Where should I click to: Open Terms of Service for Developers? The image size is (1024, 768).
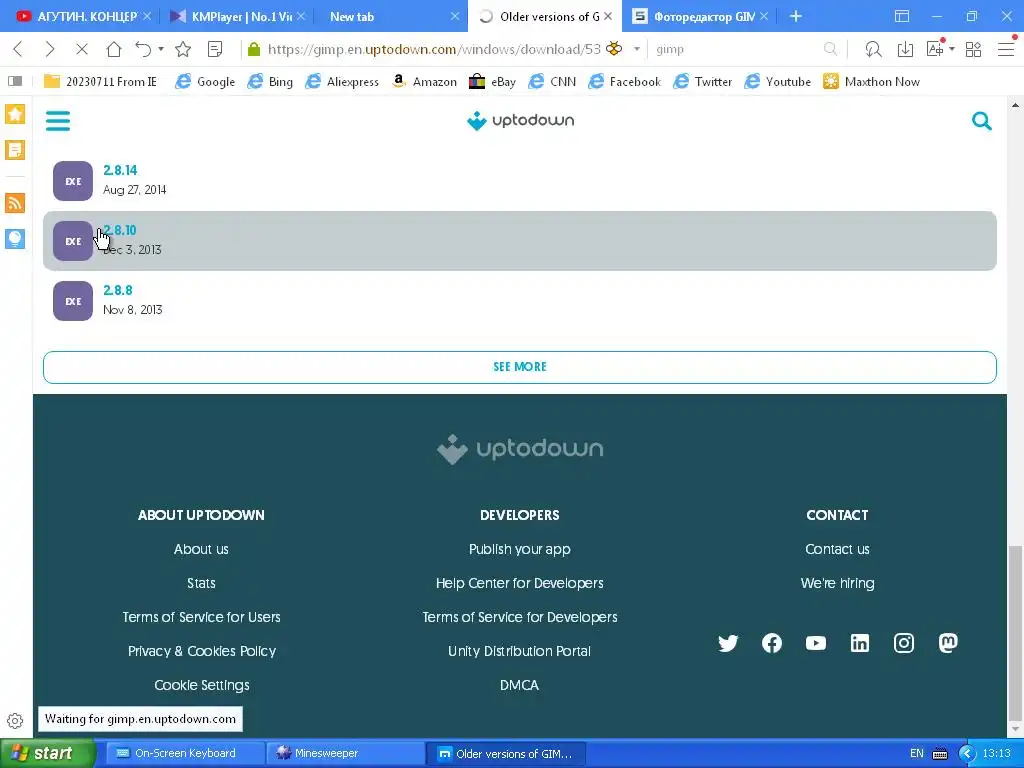[x=520, y=617]
